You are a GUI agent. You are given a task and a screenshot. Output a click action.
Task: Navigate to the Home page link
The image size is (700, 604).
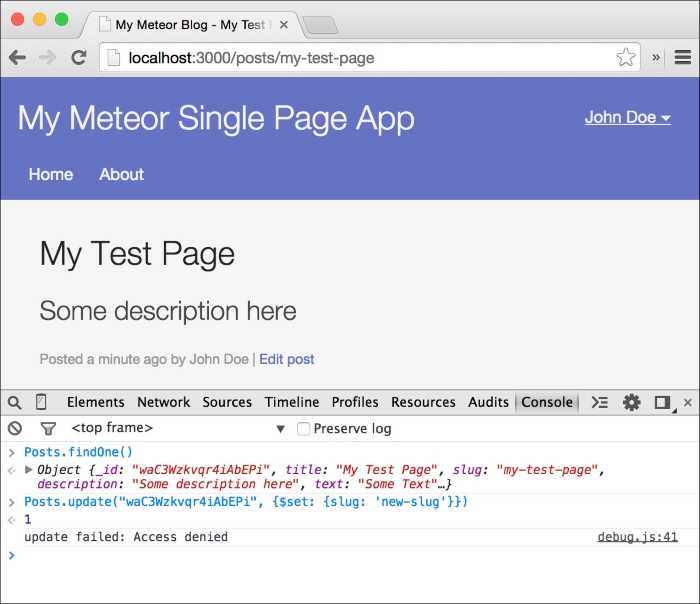click(x=51, y=174)
